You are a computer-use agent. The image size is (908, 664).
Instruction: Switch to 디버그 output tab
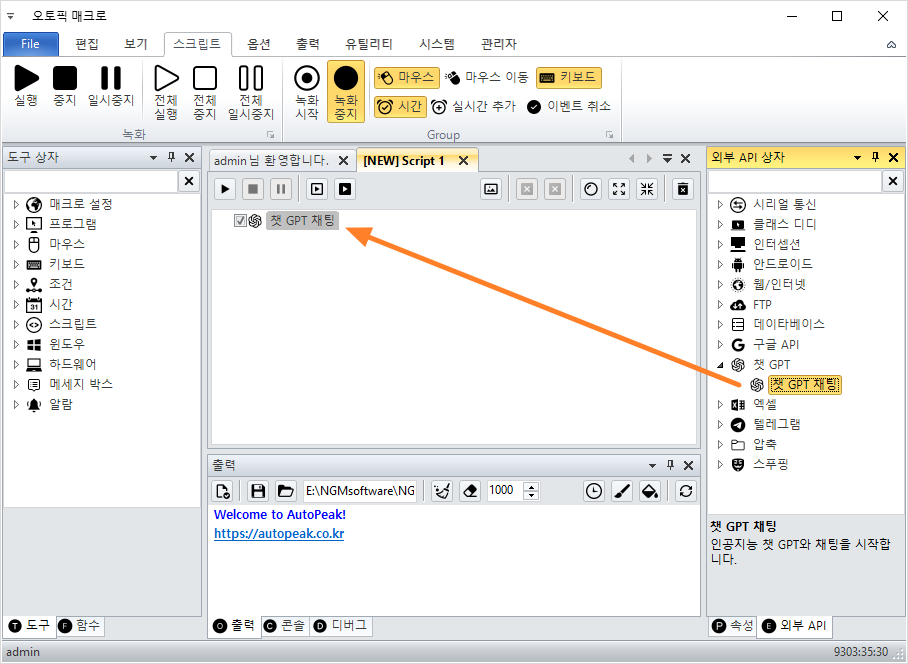click(x=341, y=626)
